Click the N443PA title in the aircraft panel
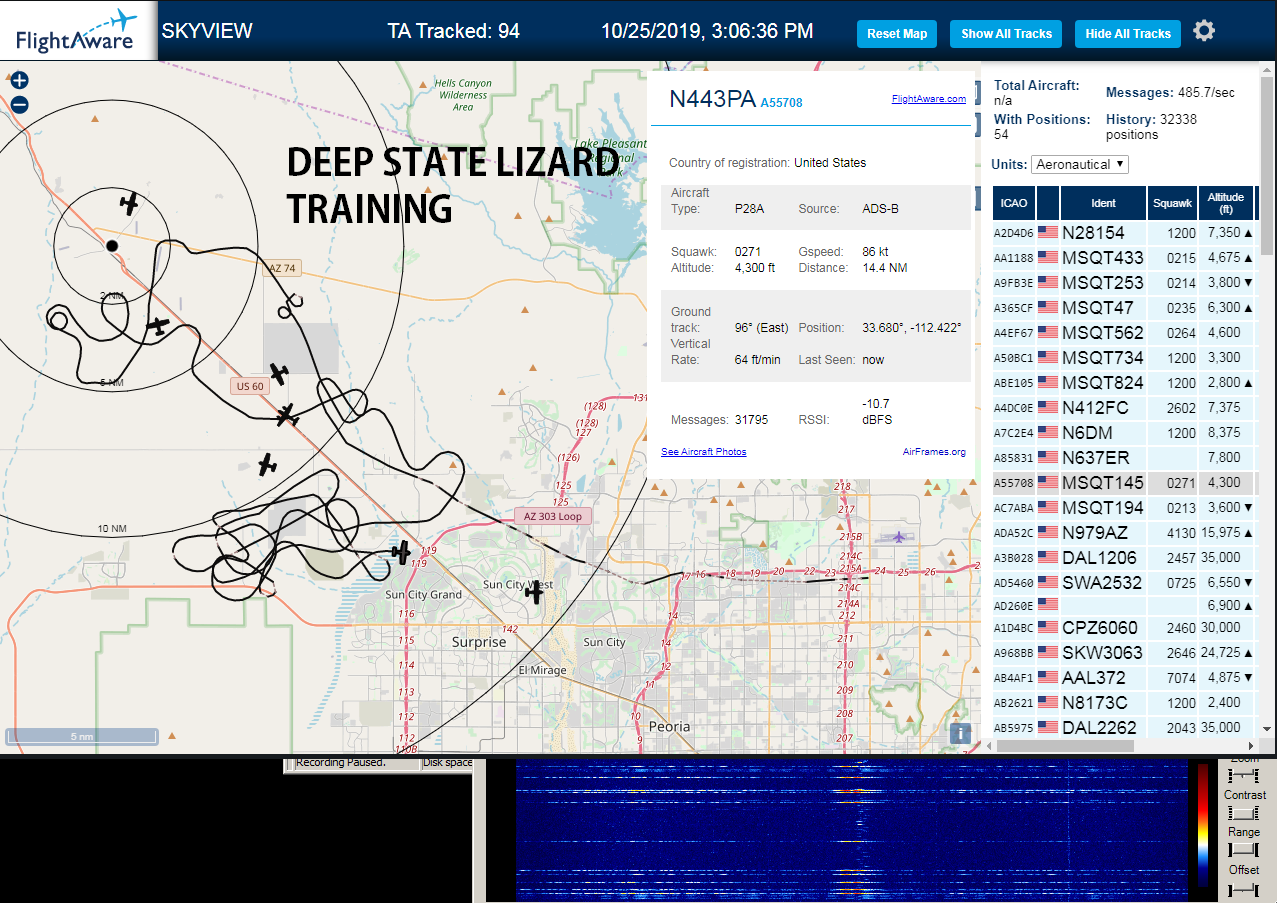 (712, 98)
